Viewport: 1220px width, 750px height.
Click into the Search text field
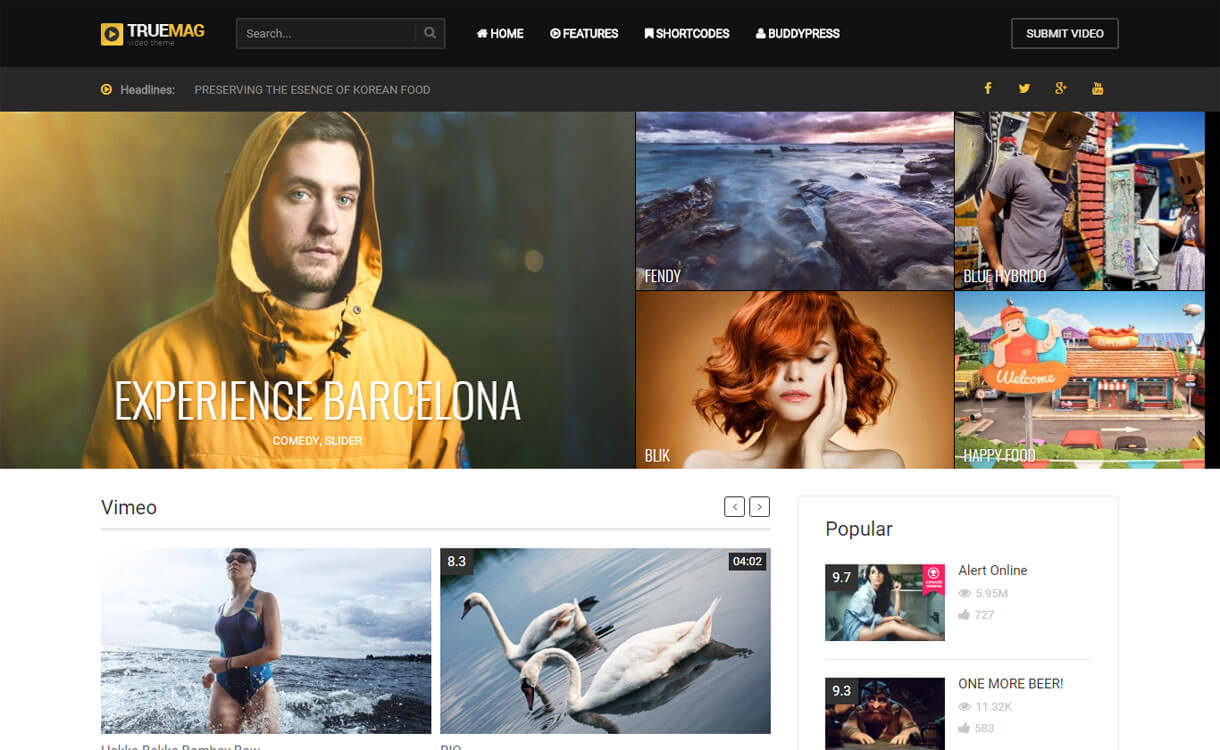coord(325,33)
